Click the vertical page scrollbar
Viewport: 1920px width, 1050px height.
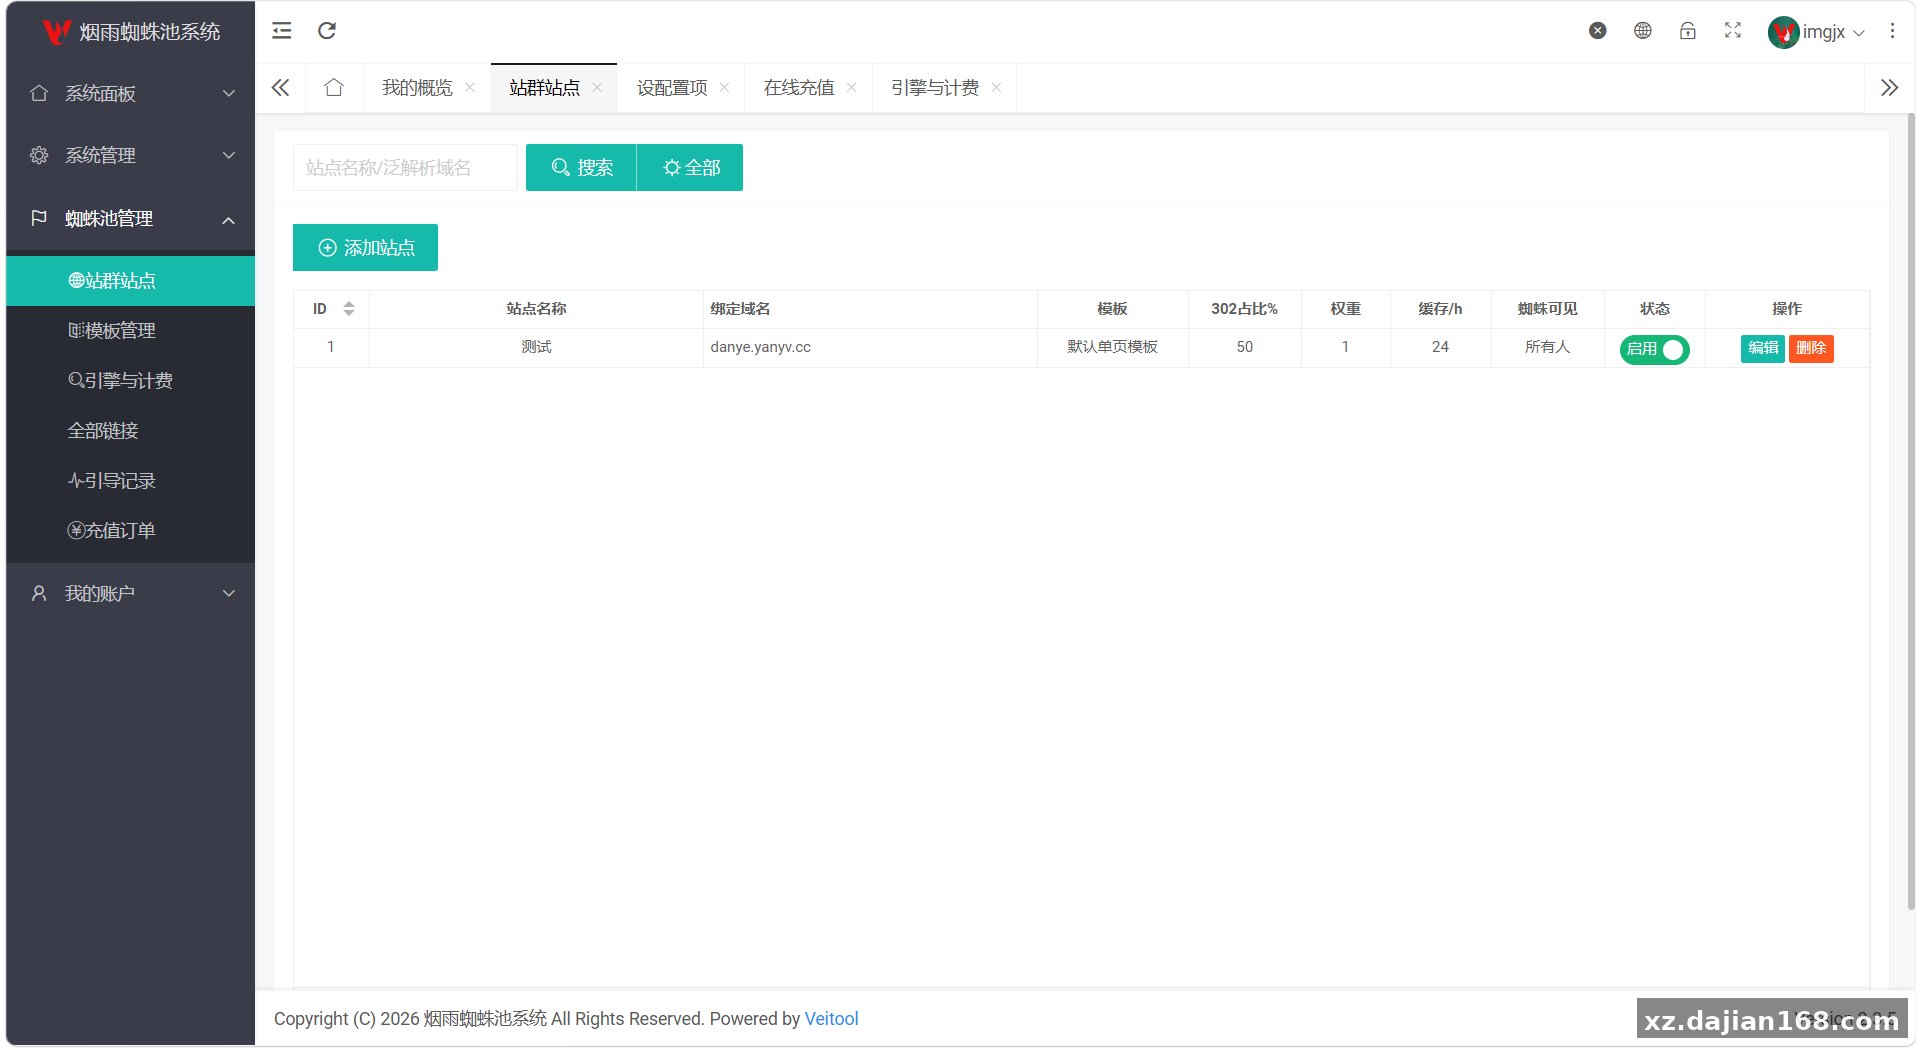point(1911,510)
